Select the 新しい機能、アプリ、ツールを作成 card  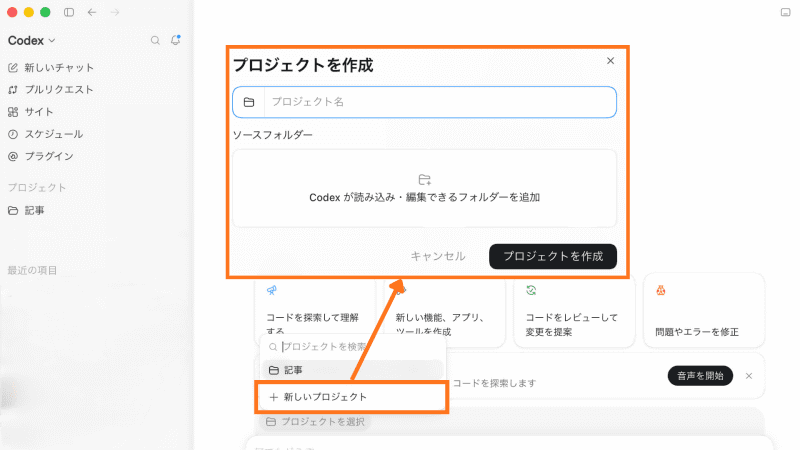444,312
